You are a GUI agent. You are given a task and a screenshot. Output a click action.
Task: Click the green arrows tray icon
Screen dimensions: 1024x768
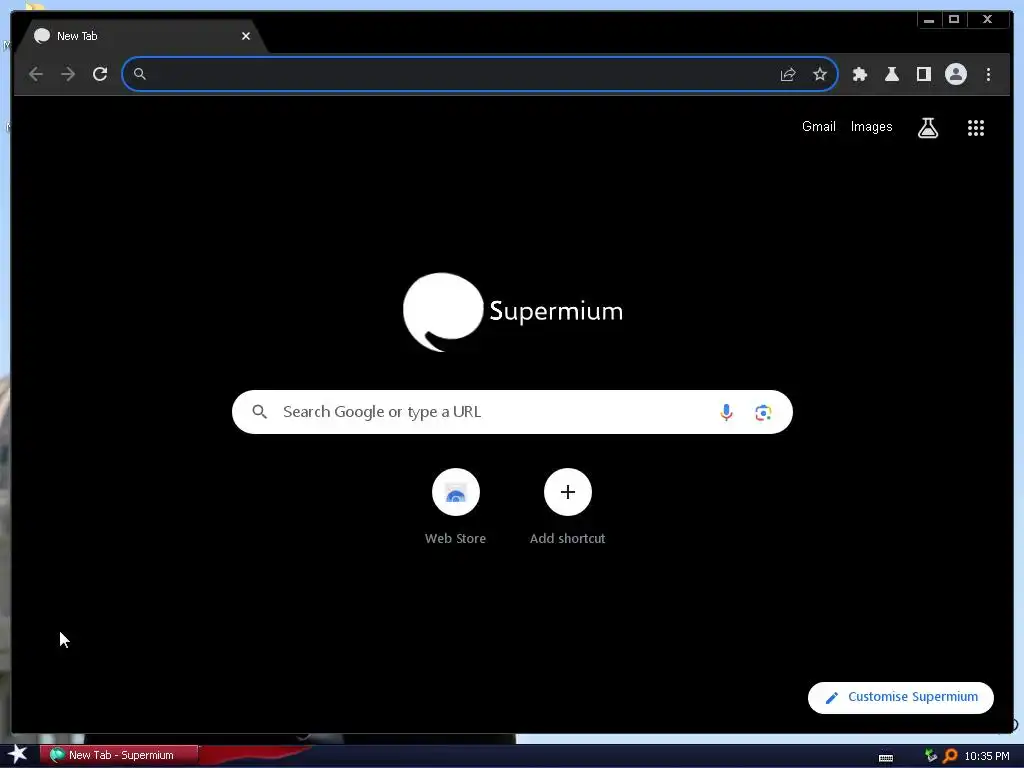click(931, 756)
